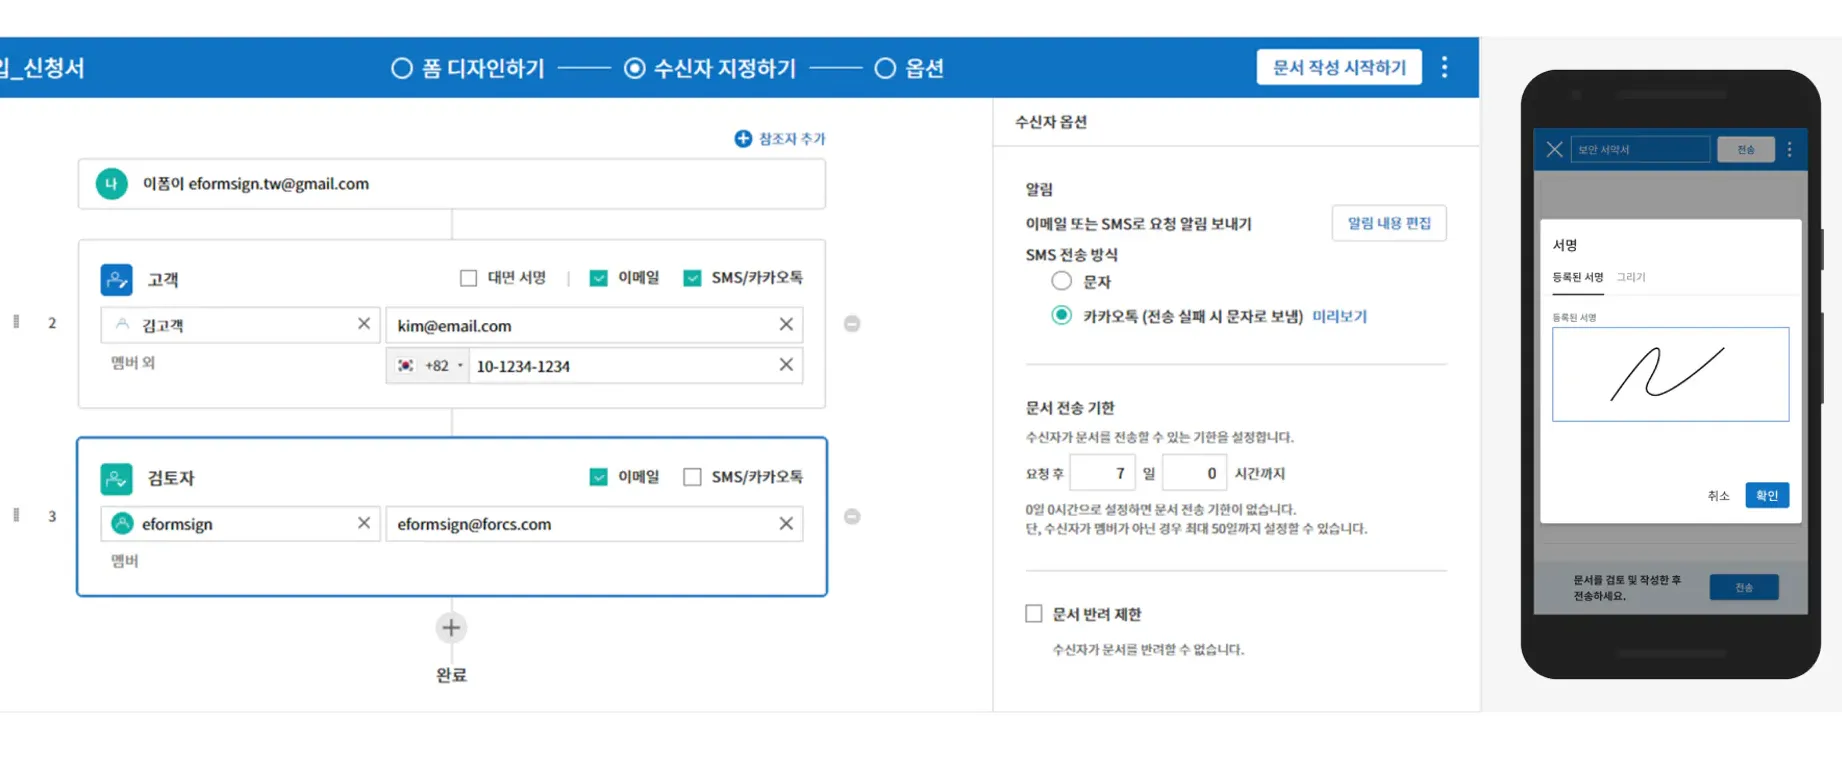The width and height of the screenshot is (1842, 759).
Task: Clear the 김고객 name field with X
Action: point(364,324)
